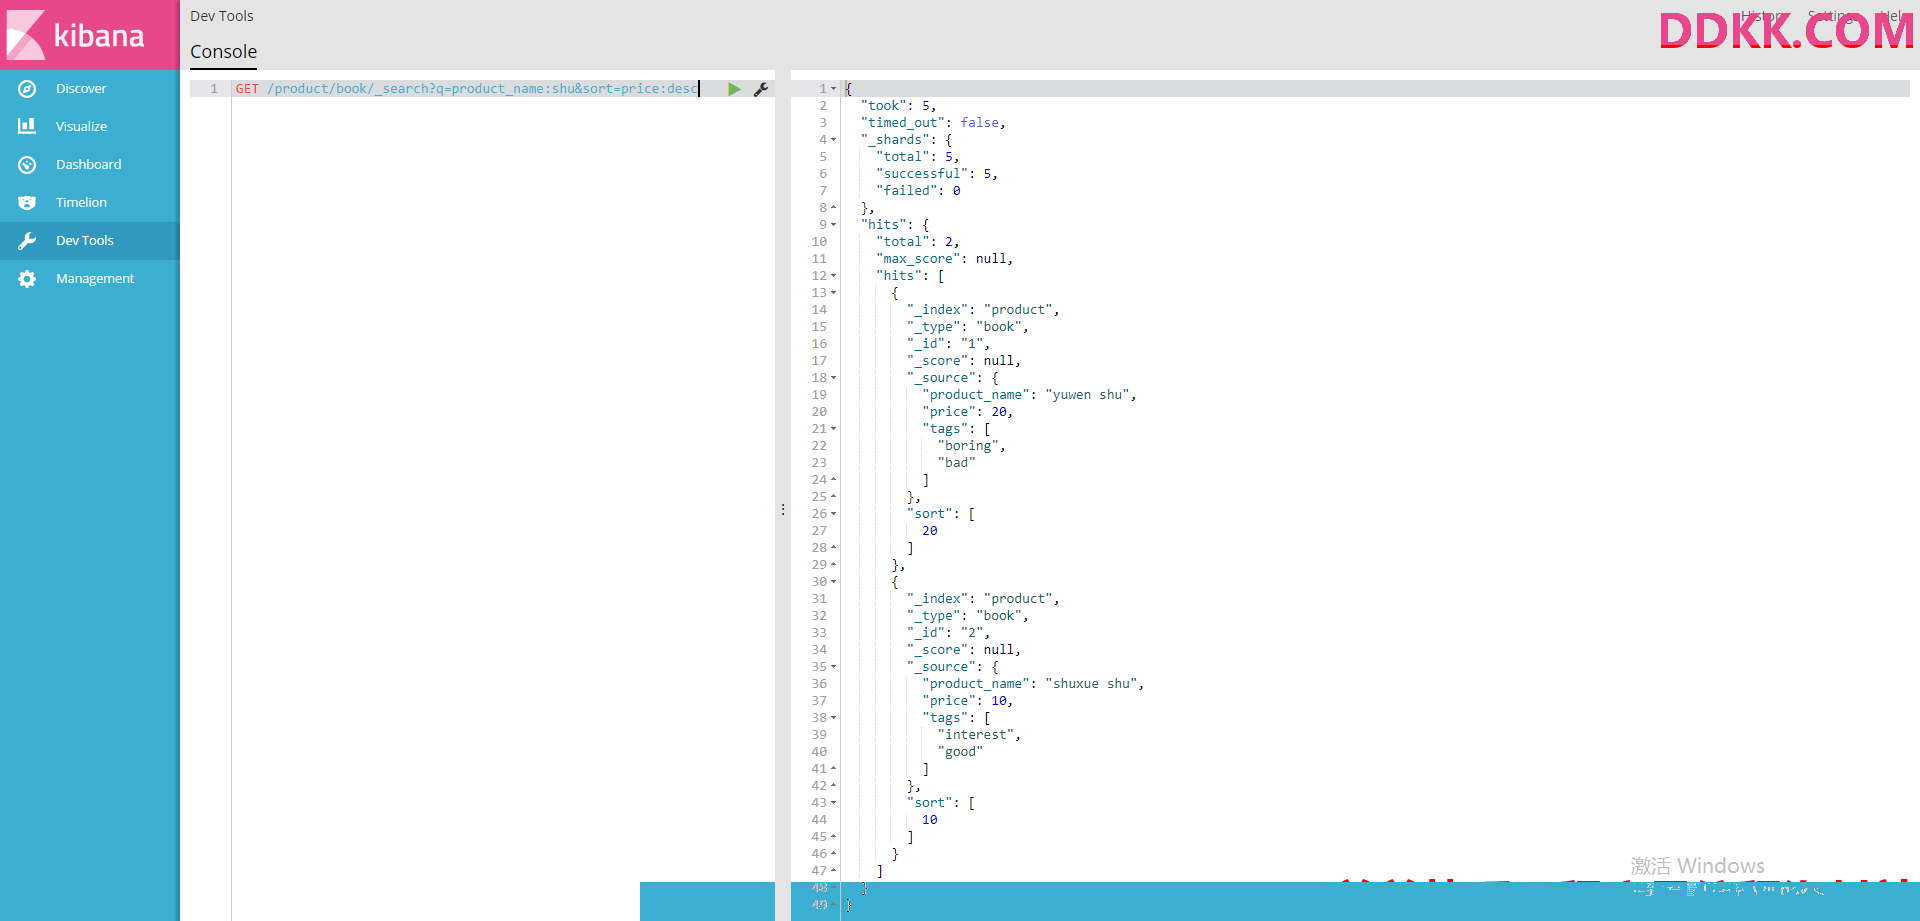Click "good" tag value
1920x921 pixels.
pyautogui.click(x=961, y=752)
